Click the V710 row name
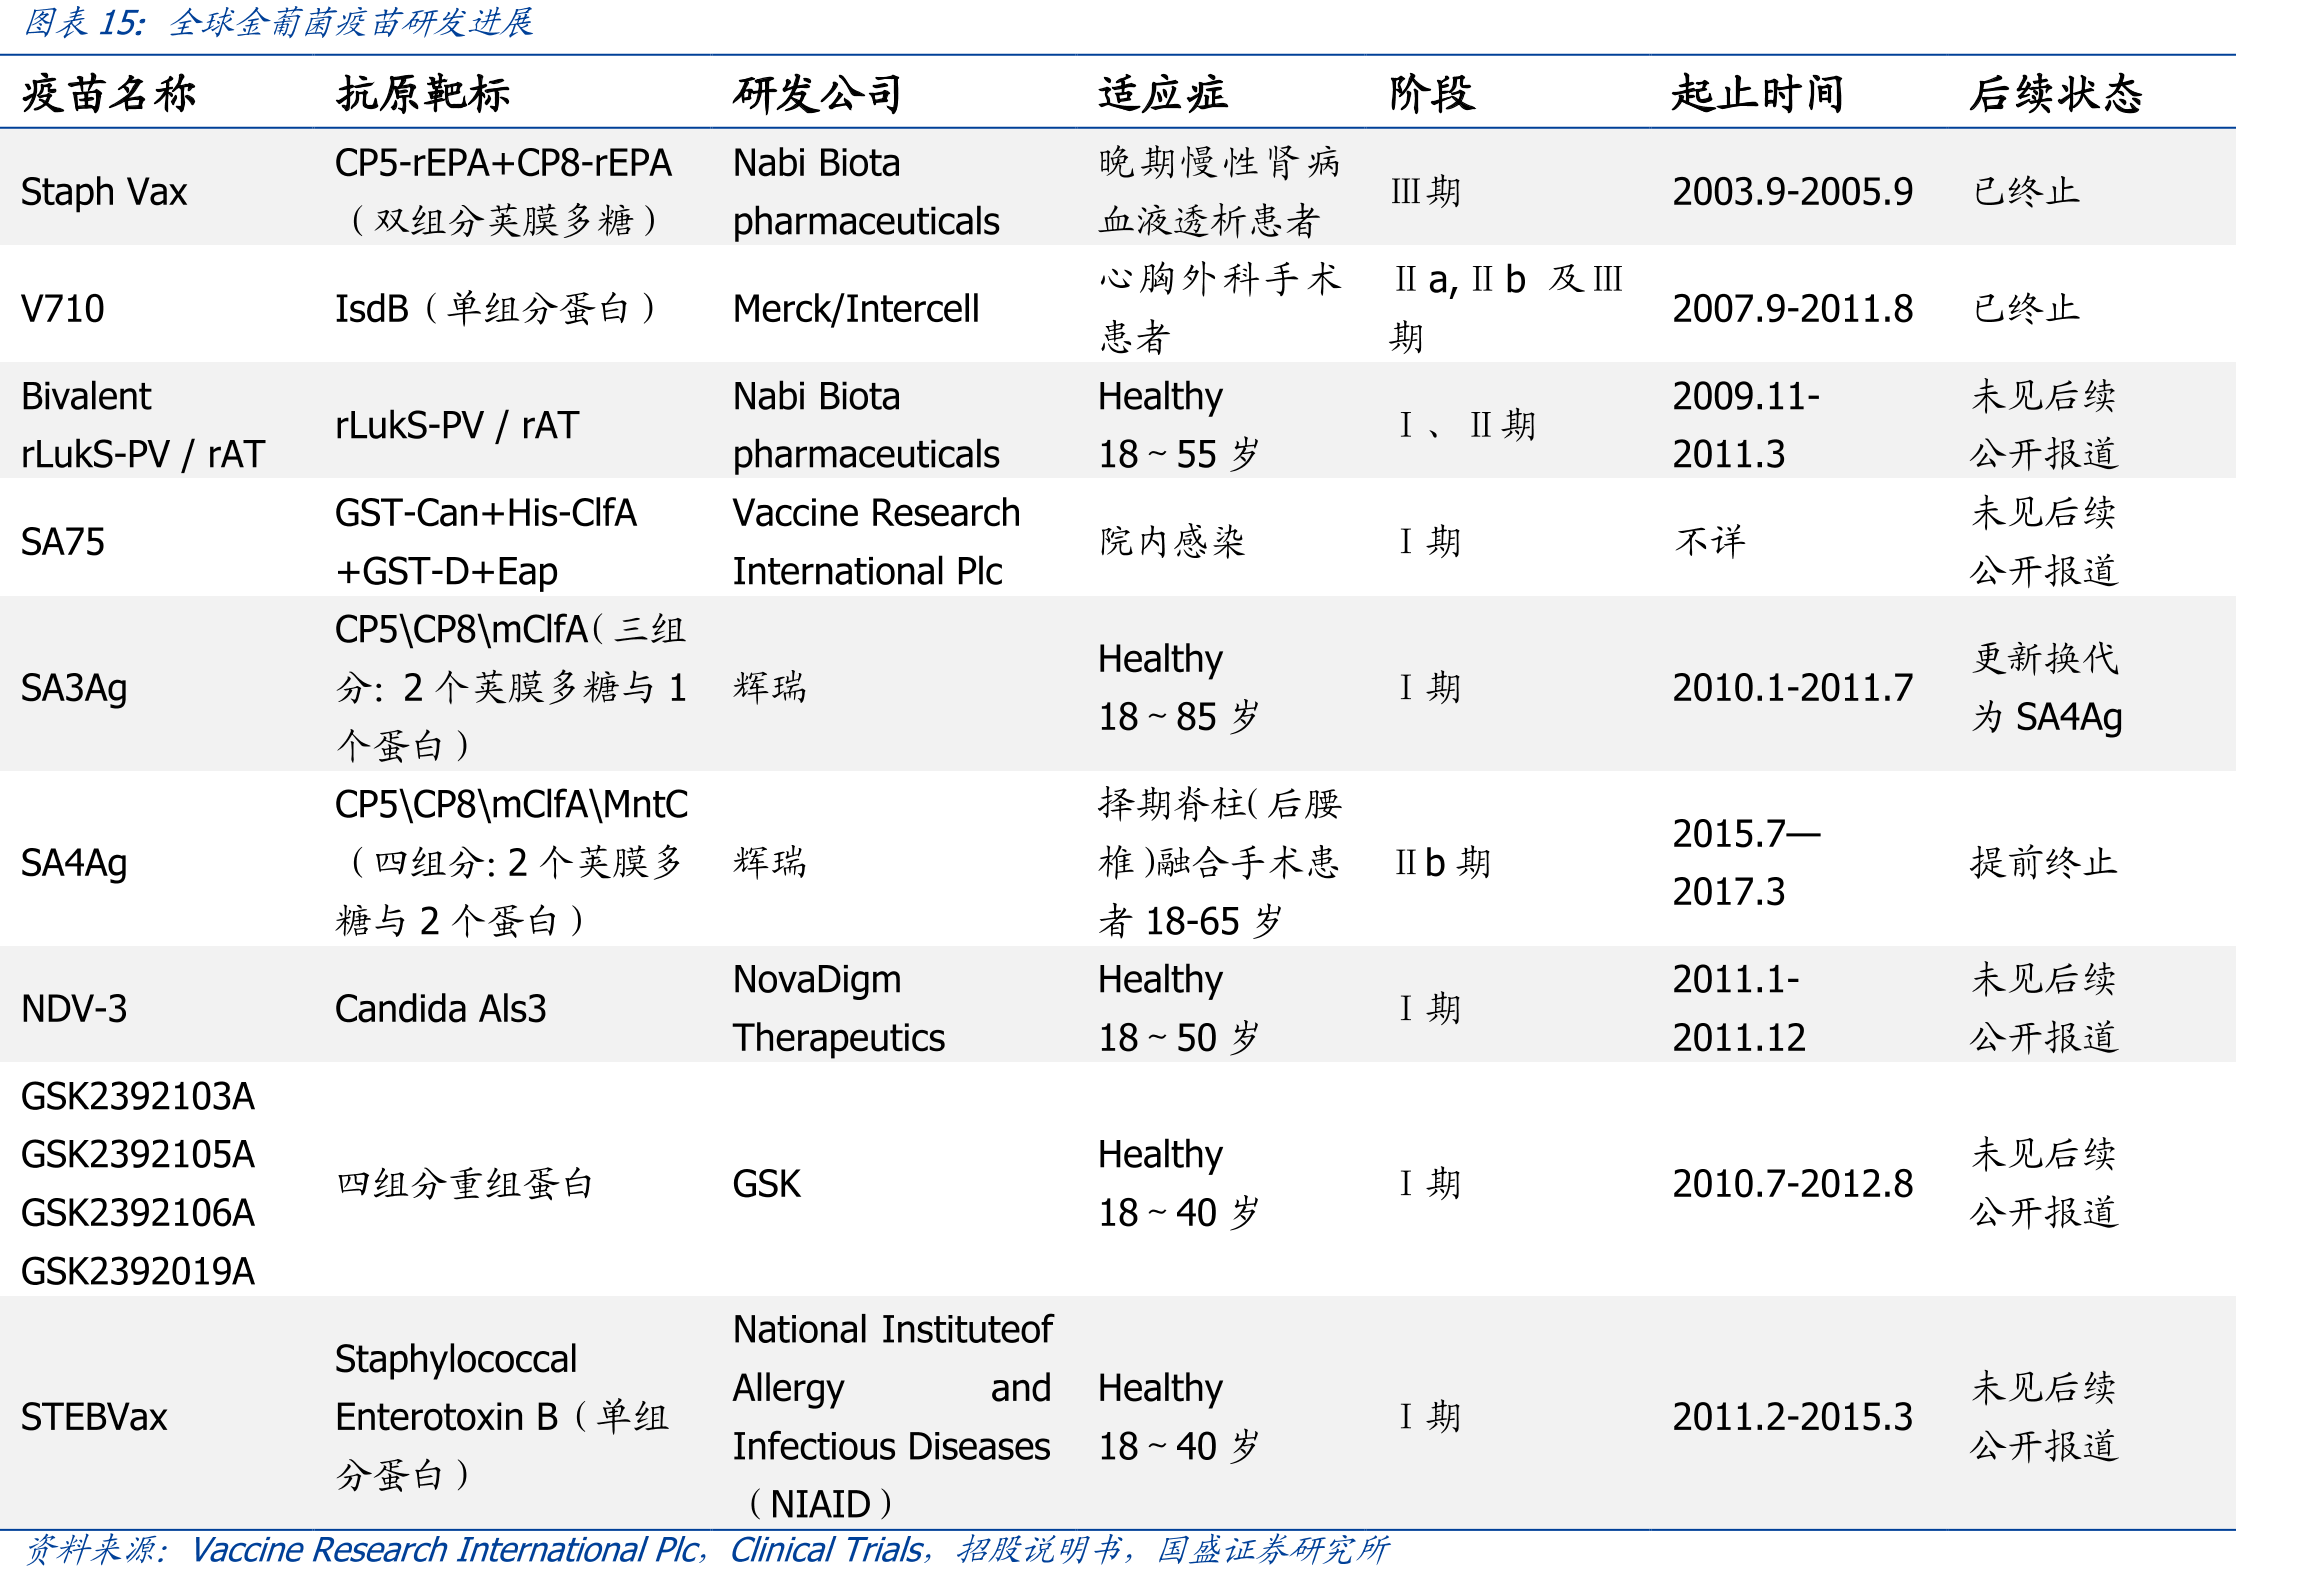The image size is (2316, 1581). (x=62, y=309)
